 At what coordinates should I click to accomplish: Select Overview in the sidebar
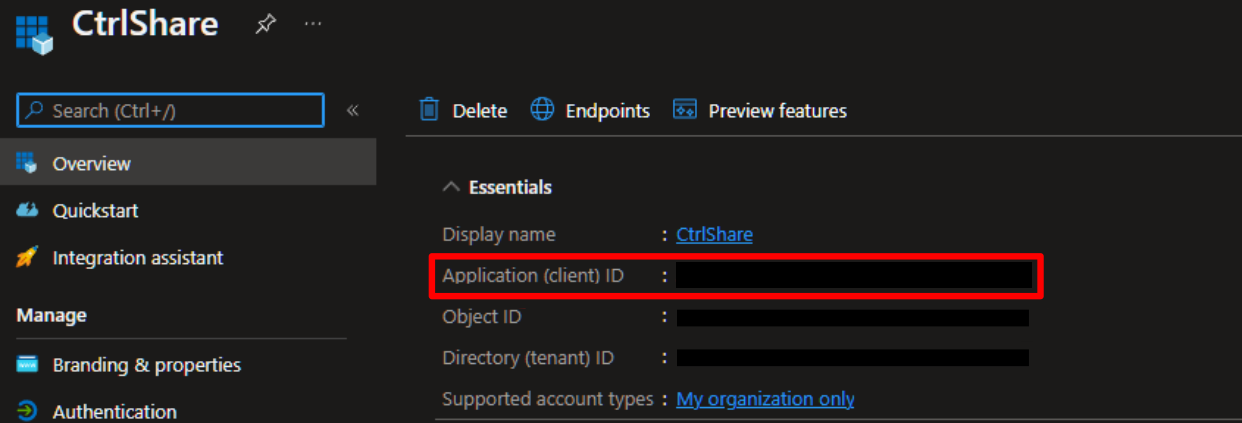(188, 163)
